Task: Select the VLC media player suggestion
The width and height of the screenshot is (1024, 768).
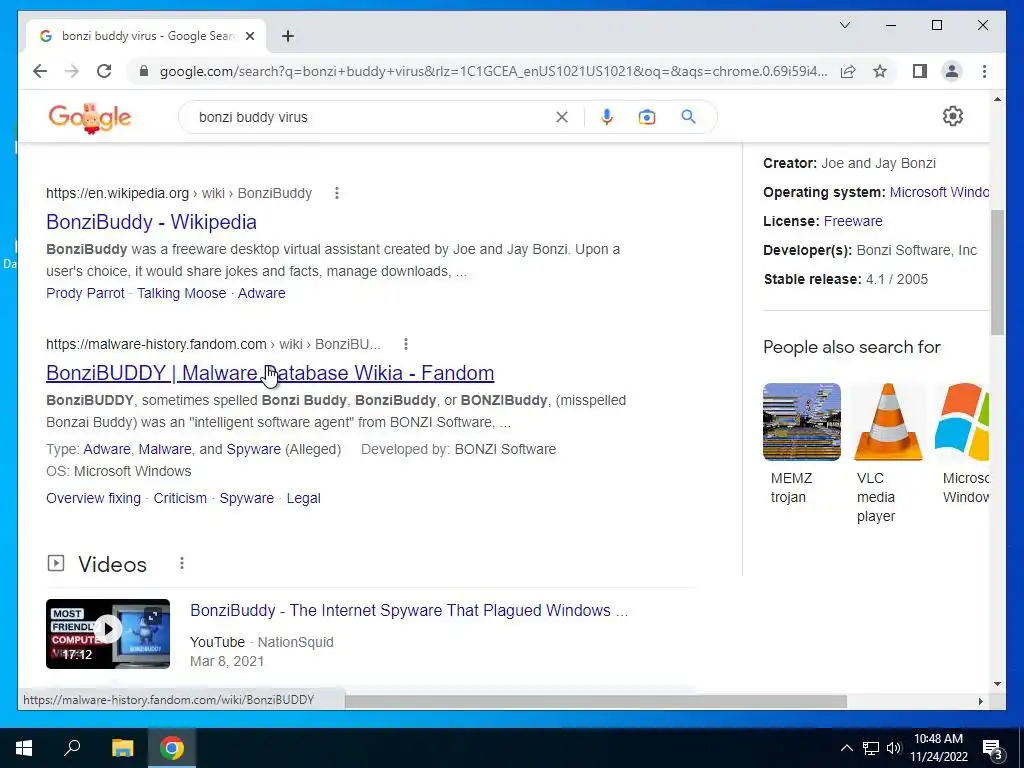Action: click(888, 453)
